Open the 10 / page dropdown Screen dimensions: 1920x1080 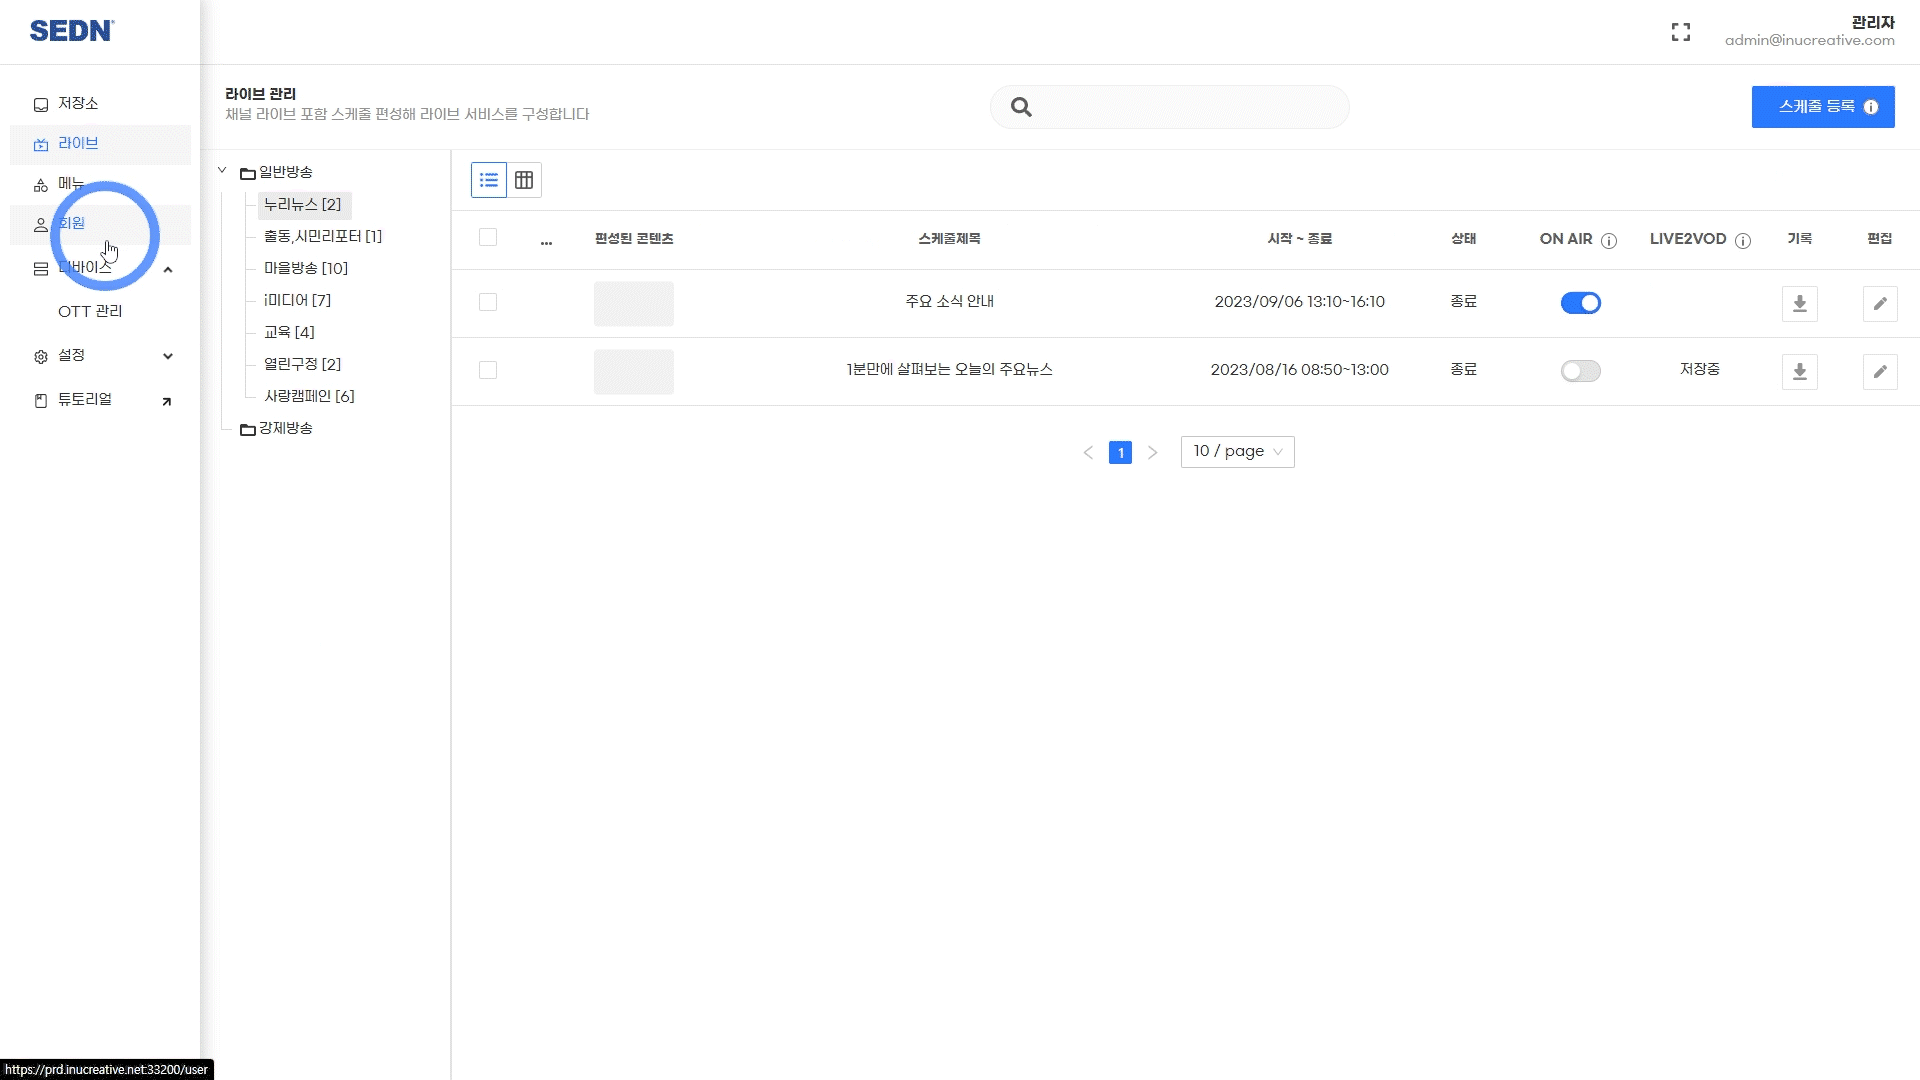(x=1237, y=452)
